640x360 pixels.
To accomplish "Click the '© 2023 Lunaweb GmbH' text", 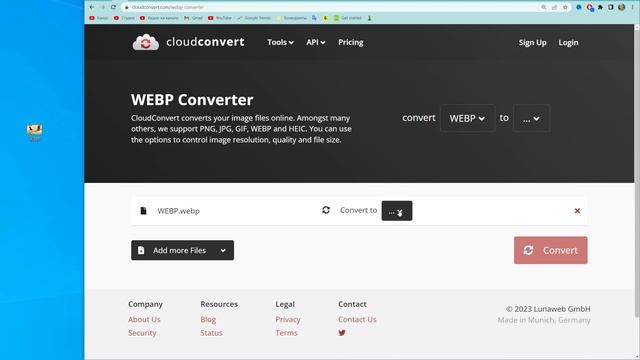I will point(548,309).
